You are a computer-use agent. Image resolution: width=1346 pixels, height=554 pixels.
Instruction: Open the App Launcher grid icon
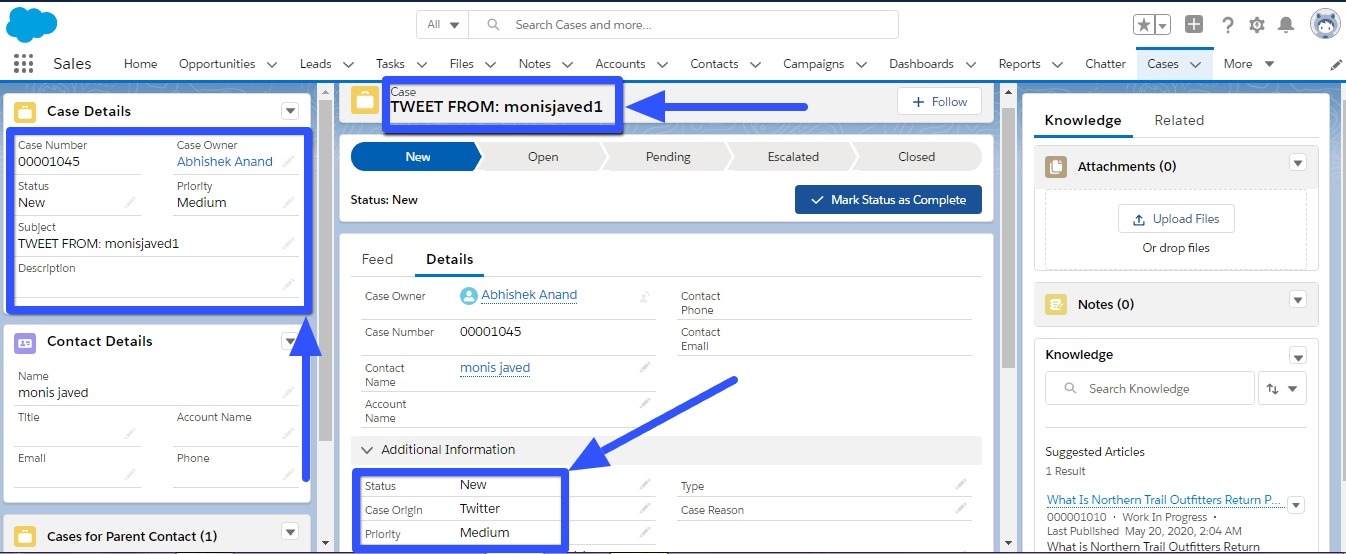[23, 64]
